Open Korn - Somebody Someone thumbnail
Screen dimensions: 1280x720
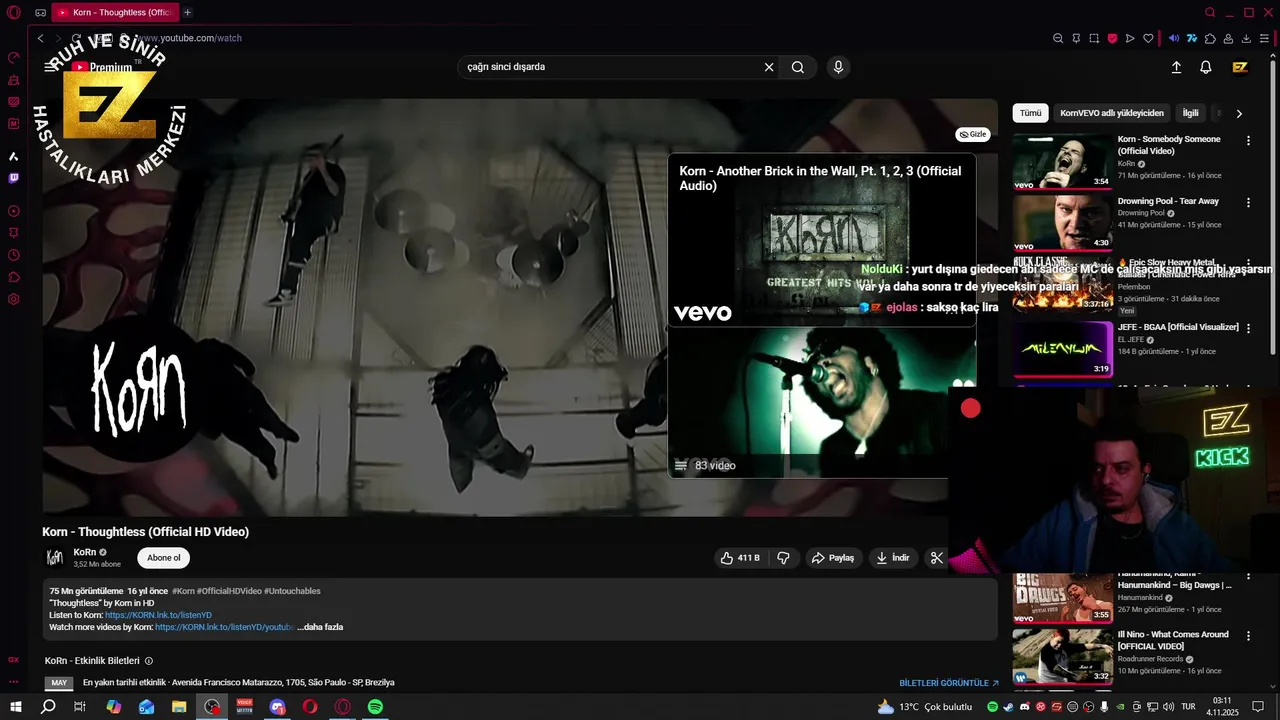(x=1062, y=161)
